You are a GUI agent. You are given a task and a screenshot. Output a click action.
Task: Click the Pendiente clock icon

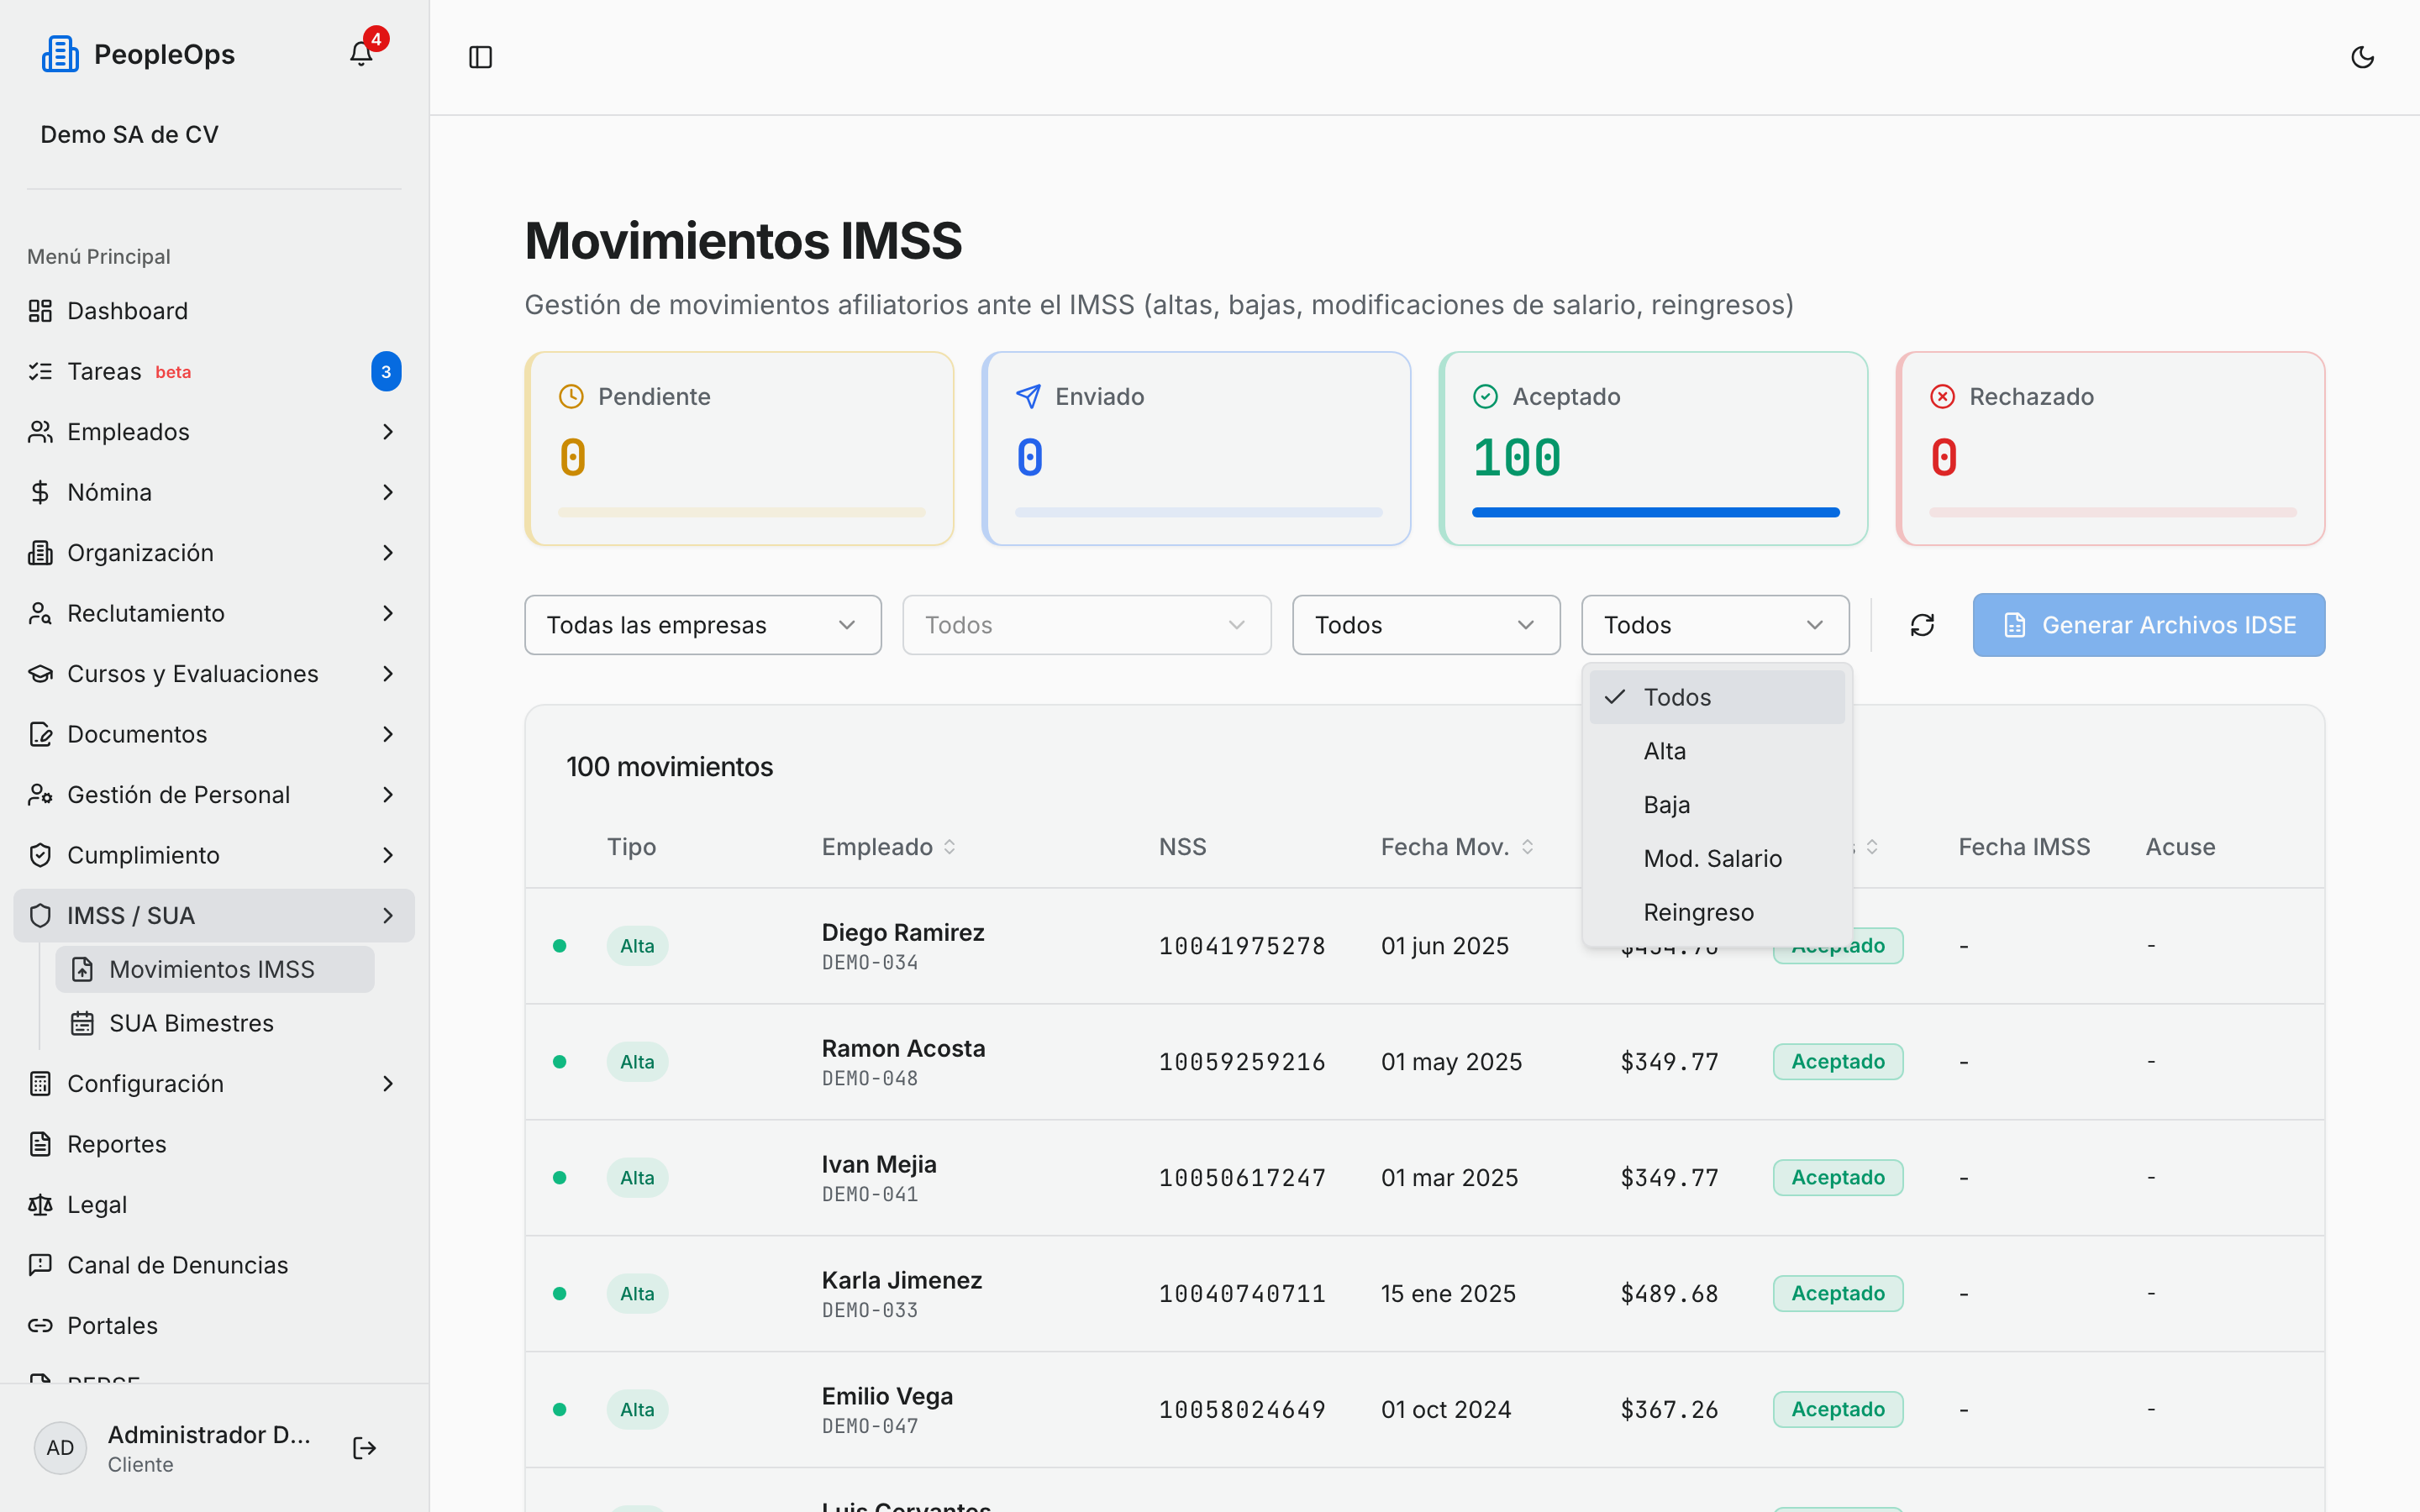pyautogui.click(x=571, y=397)
